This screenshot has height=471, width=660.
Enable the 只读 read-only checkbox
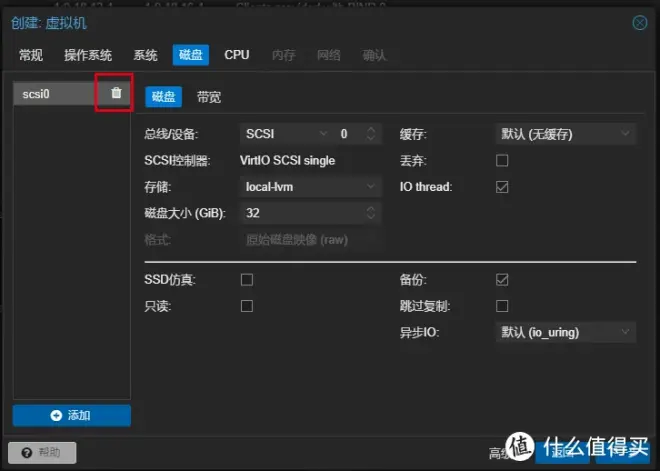(247, 306)
